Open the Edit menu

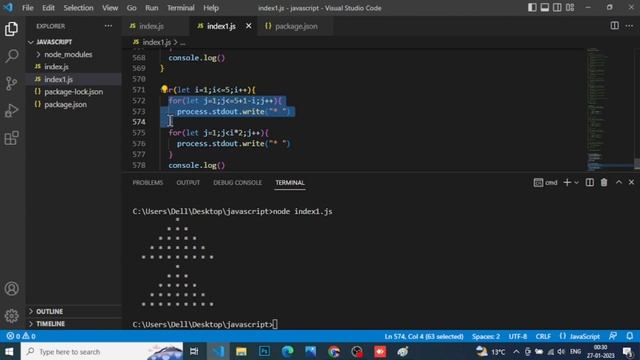pos(48,8)
